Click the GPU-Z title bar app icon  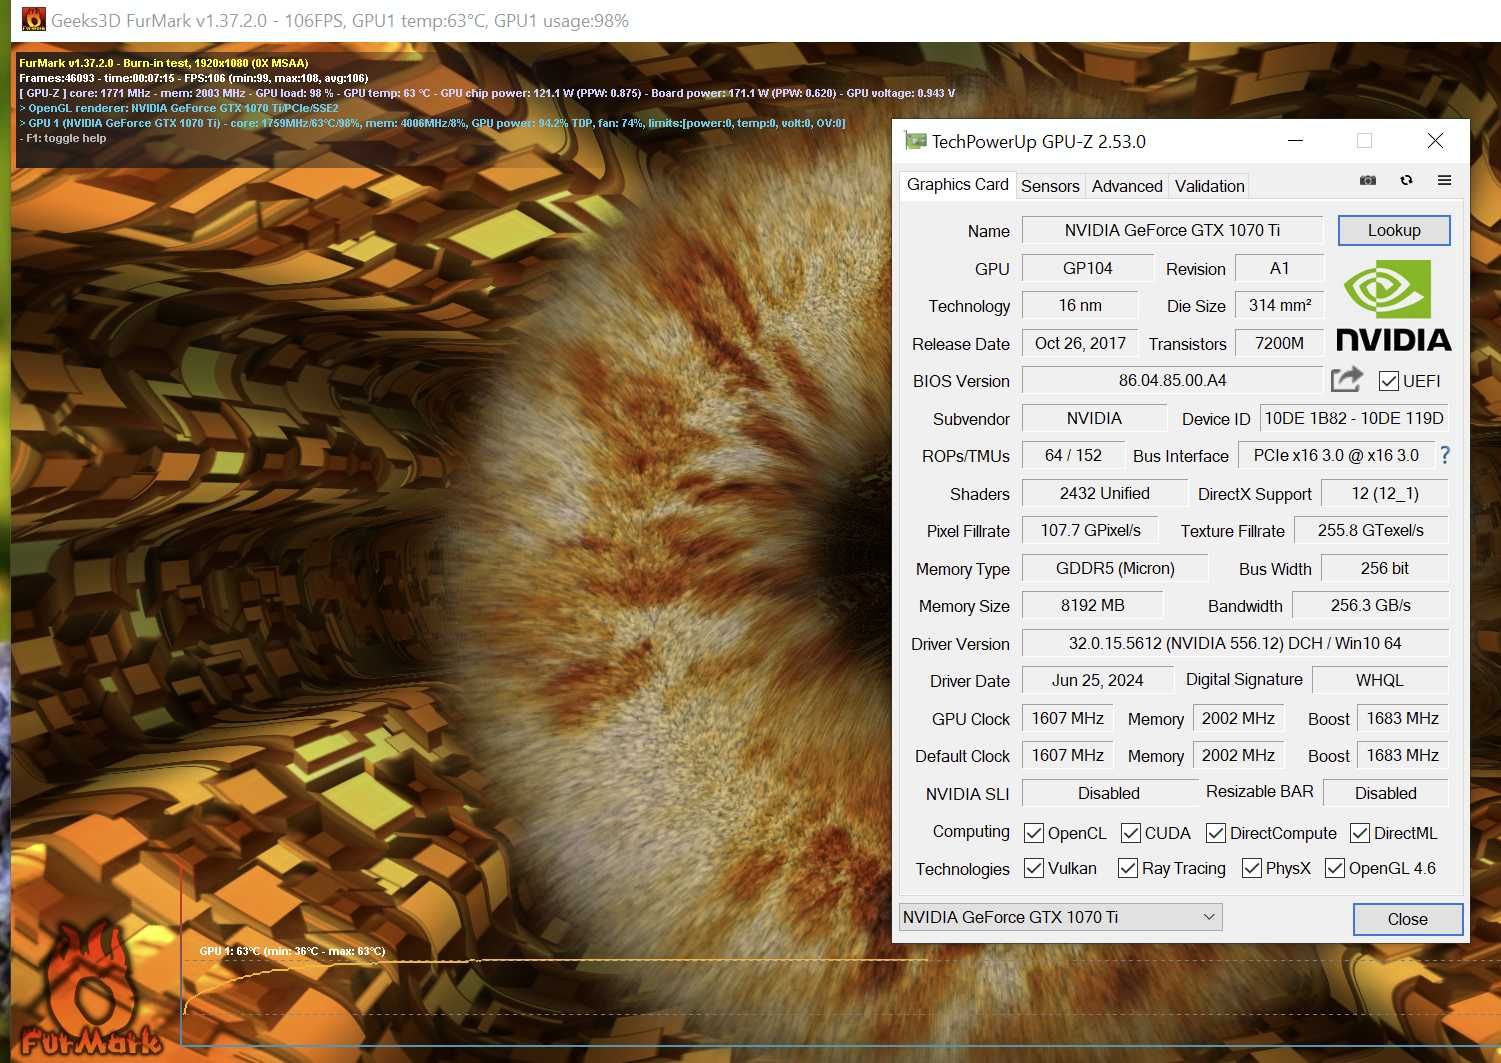(914, 141)
